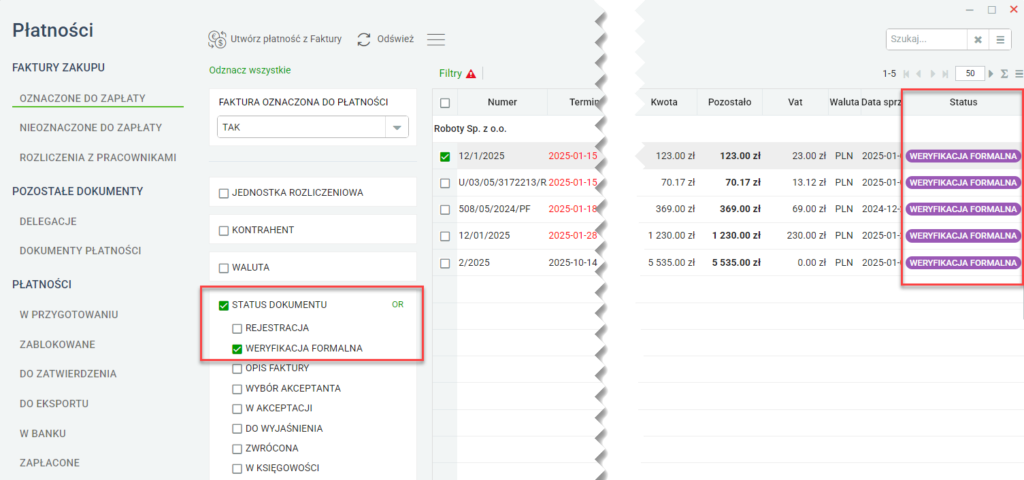Check ZWRÓCONA status option
This screenshot has width=1024, height=480.
[237, 449]
